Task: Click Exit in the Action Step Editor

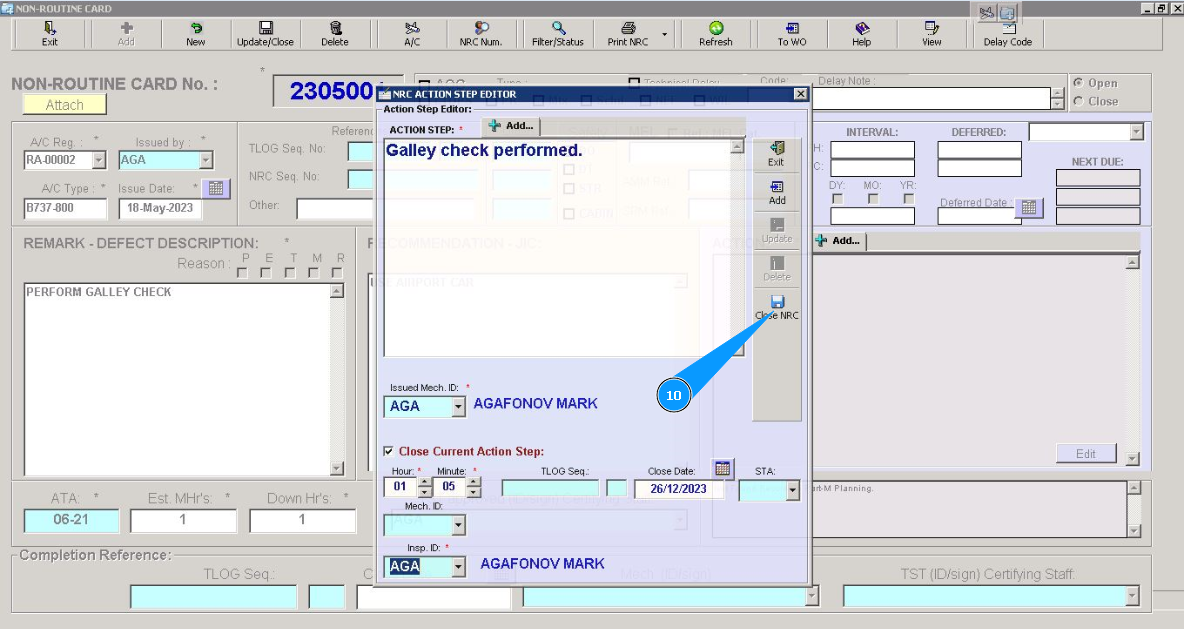Action: click(776, 154)
